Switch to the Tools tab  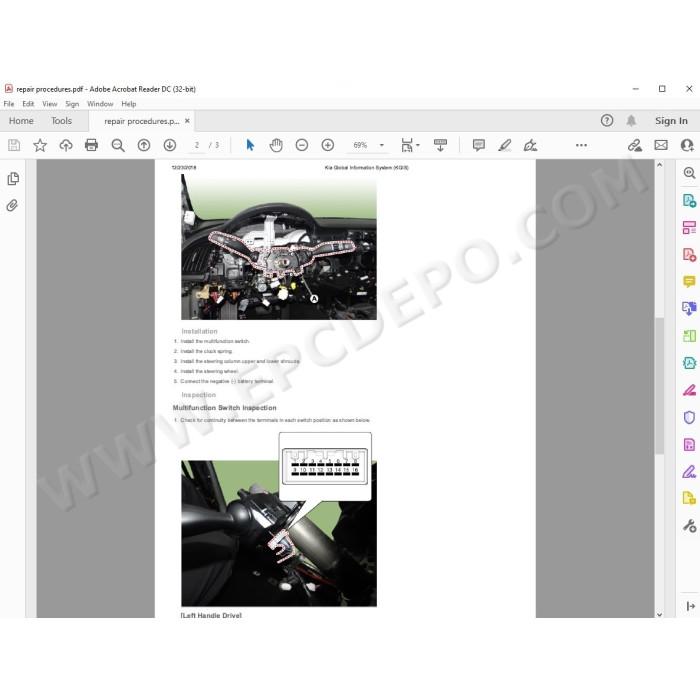coord(61,121)
